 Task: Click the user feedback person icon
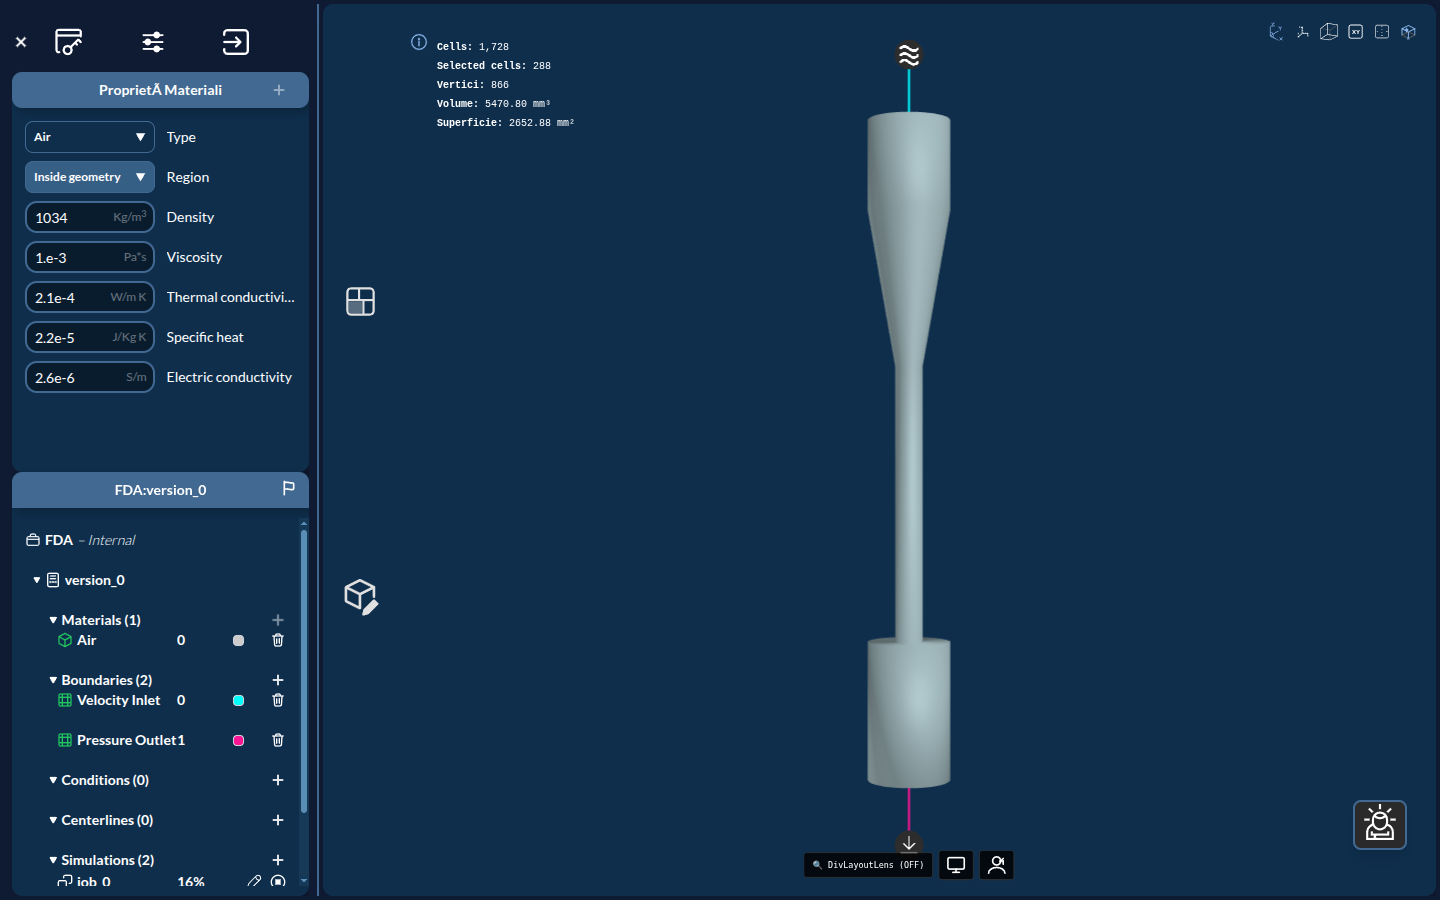click(997, 865)
